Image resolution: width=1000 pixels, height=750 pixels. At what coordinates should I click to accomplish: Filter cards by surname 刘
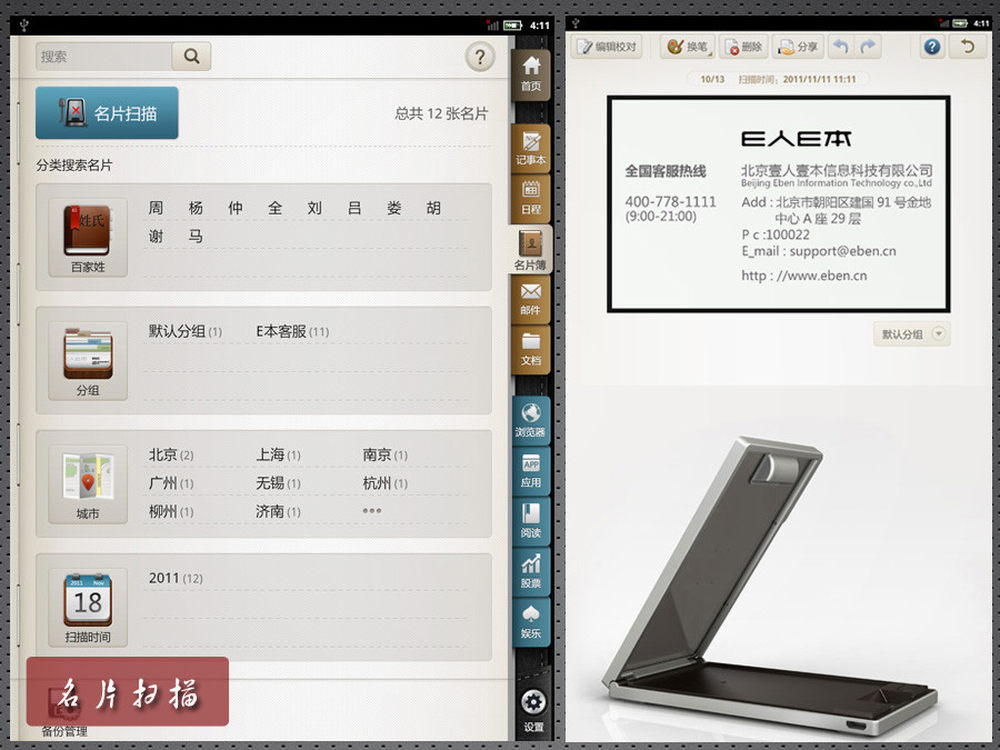314,208
